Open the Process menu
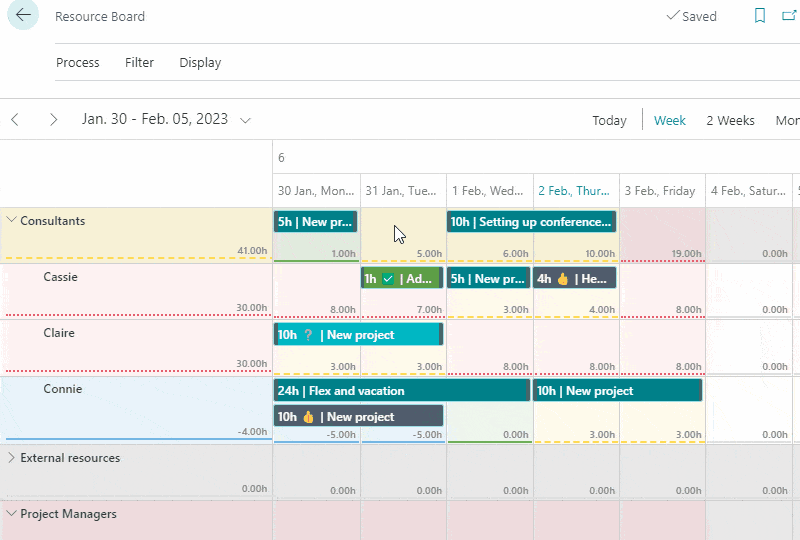The image size is (800, 540). coord(77,62)
